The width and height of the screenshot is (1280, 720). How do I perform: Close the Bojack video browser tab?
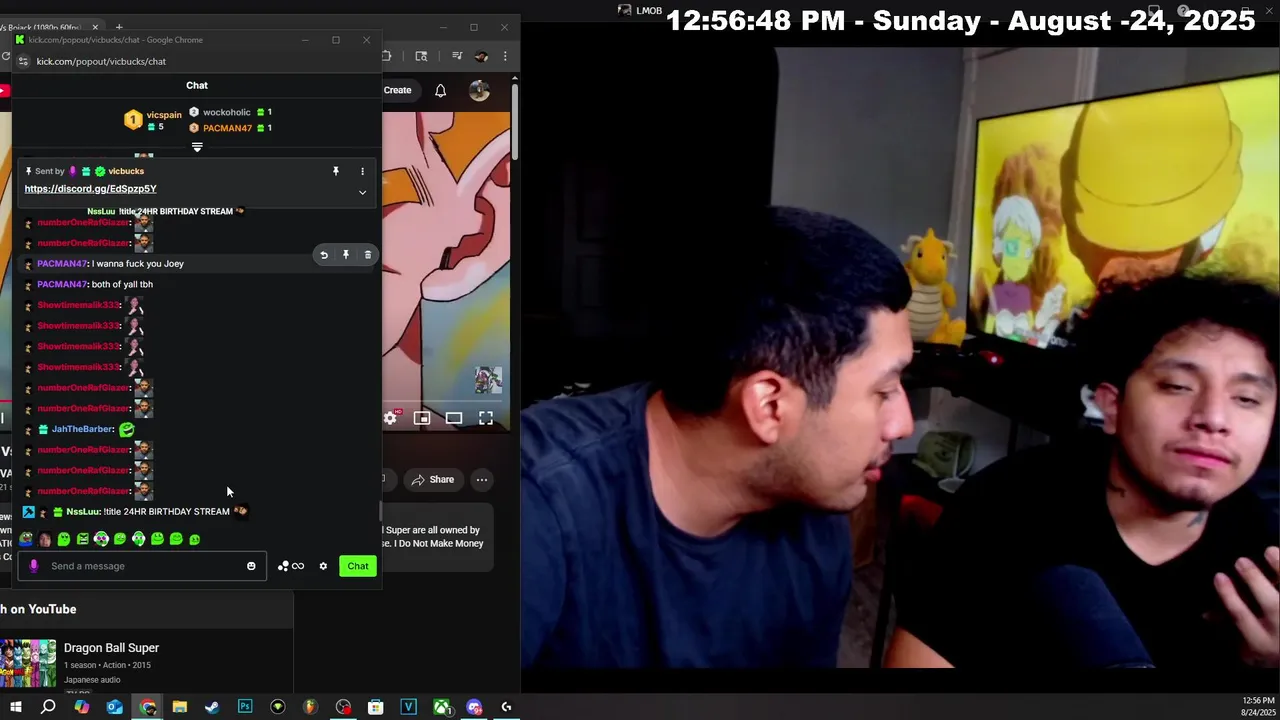pyautogui.click(x=96, y=27)
